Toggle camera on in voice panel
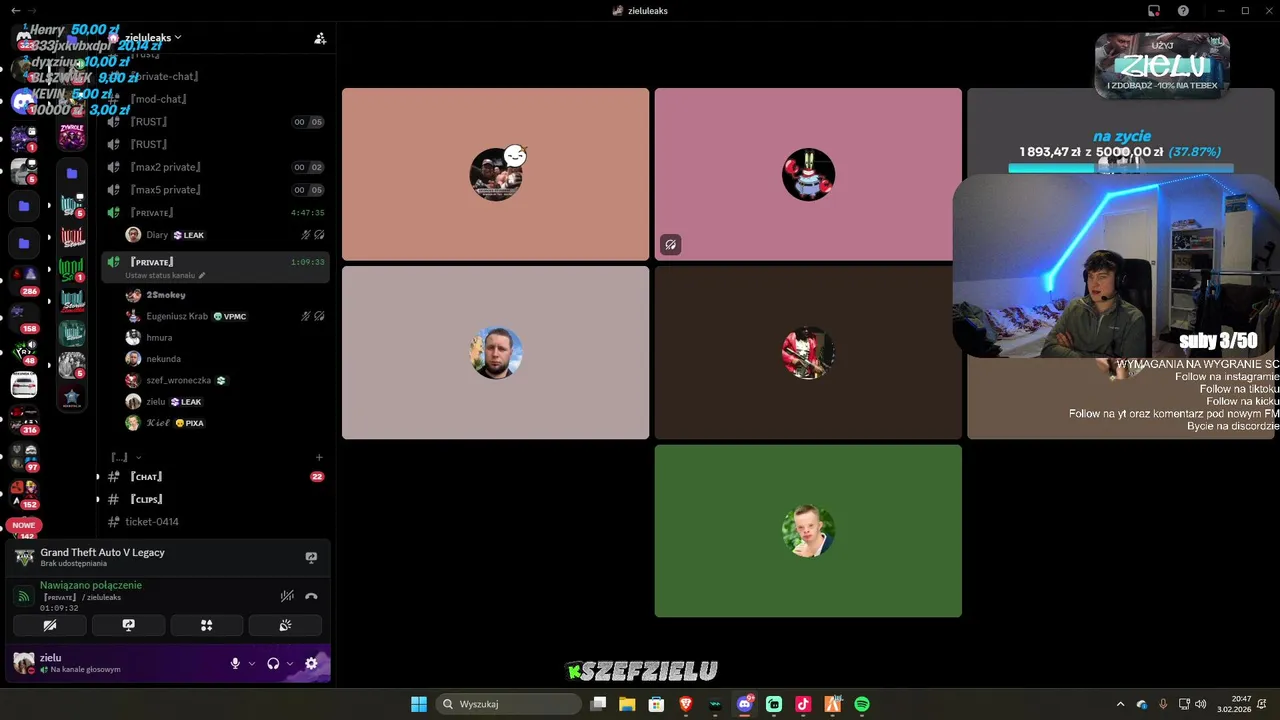 50,625
